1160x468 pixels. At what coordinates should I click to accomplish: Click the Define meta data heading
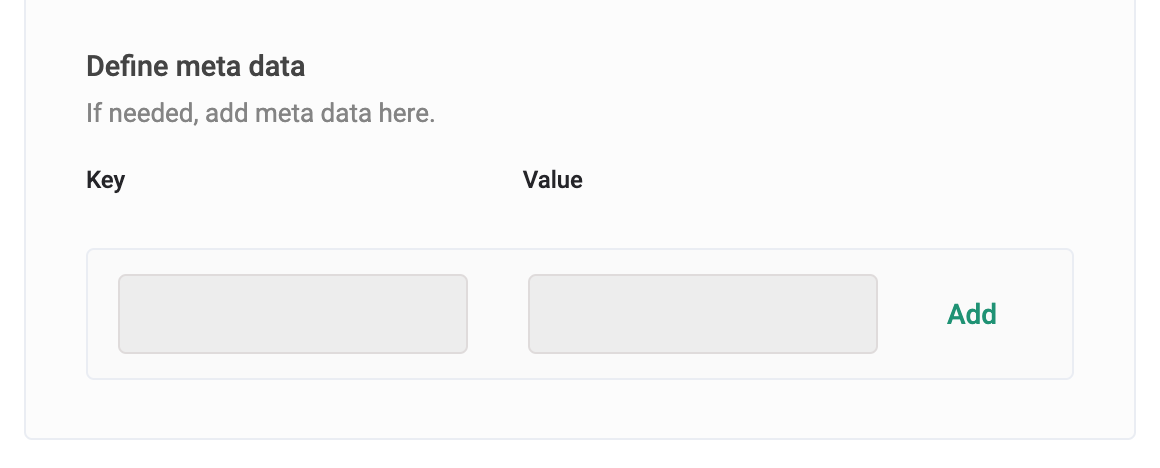pyautogui.click(x=196, y=67)
